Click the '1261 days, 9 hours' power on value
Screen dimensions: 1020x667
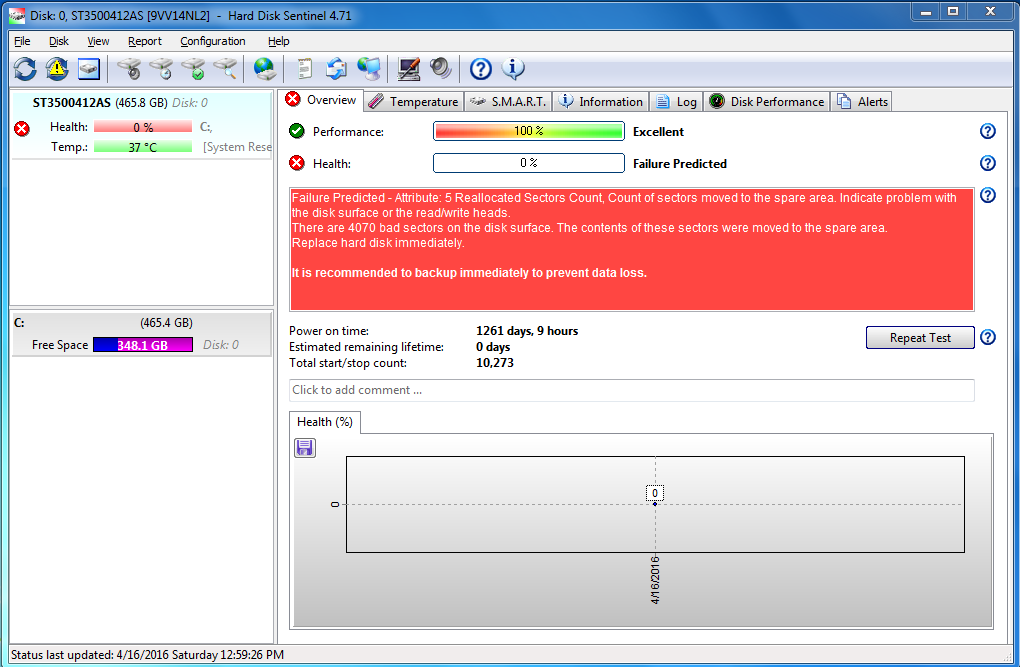click(x=527, y=331)
